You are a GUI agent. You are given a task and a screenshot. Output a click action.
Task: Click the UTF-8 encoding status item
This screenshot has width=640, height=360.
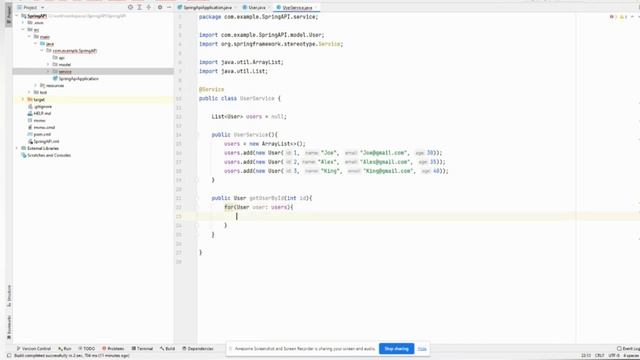(x=614, y=356)
